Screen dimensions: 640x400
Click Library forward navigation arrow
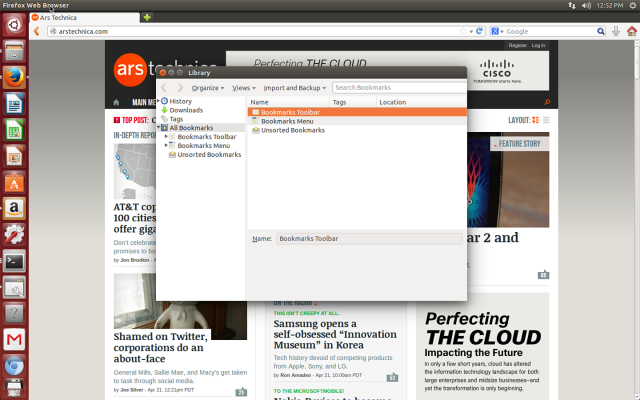click(180, 88)
